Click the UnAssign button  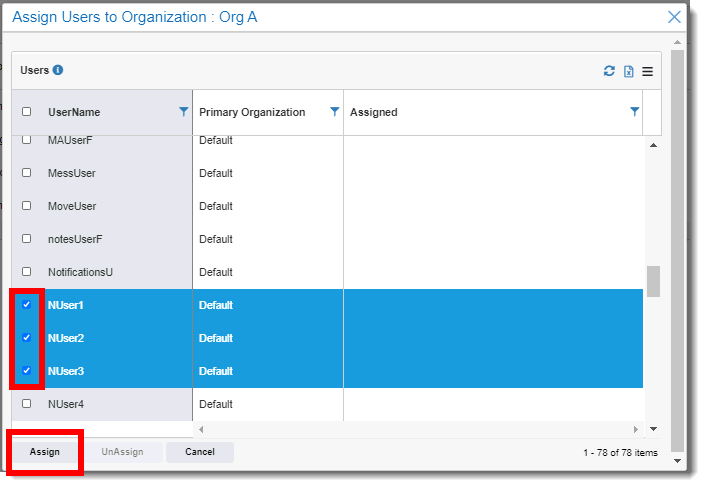click(x=122, y=452)
